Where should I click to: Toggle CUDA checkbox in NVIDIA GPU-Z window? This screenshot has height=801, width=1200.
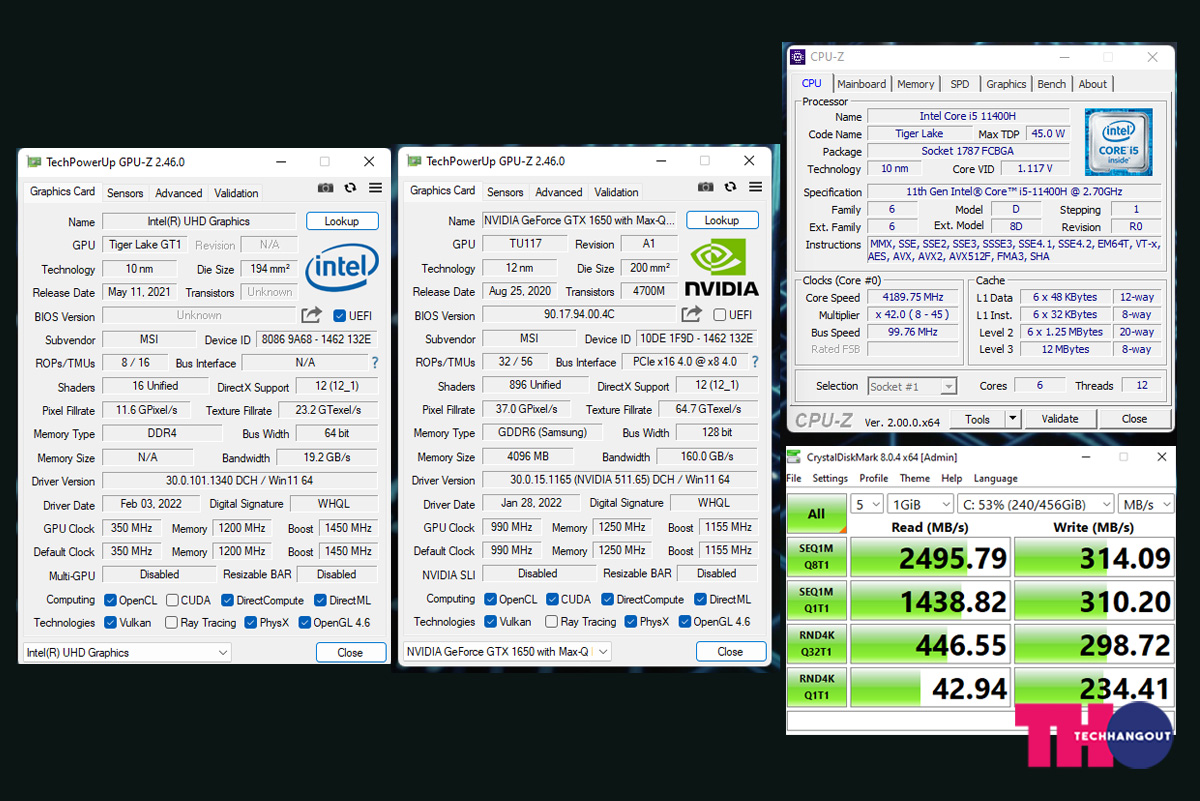click(553, 599)
